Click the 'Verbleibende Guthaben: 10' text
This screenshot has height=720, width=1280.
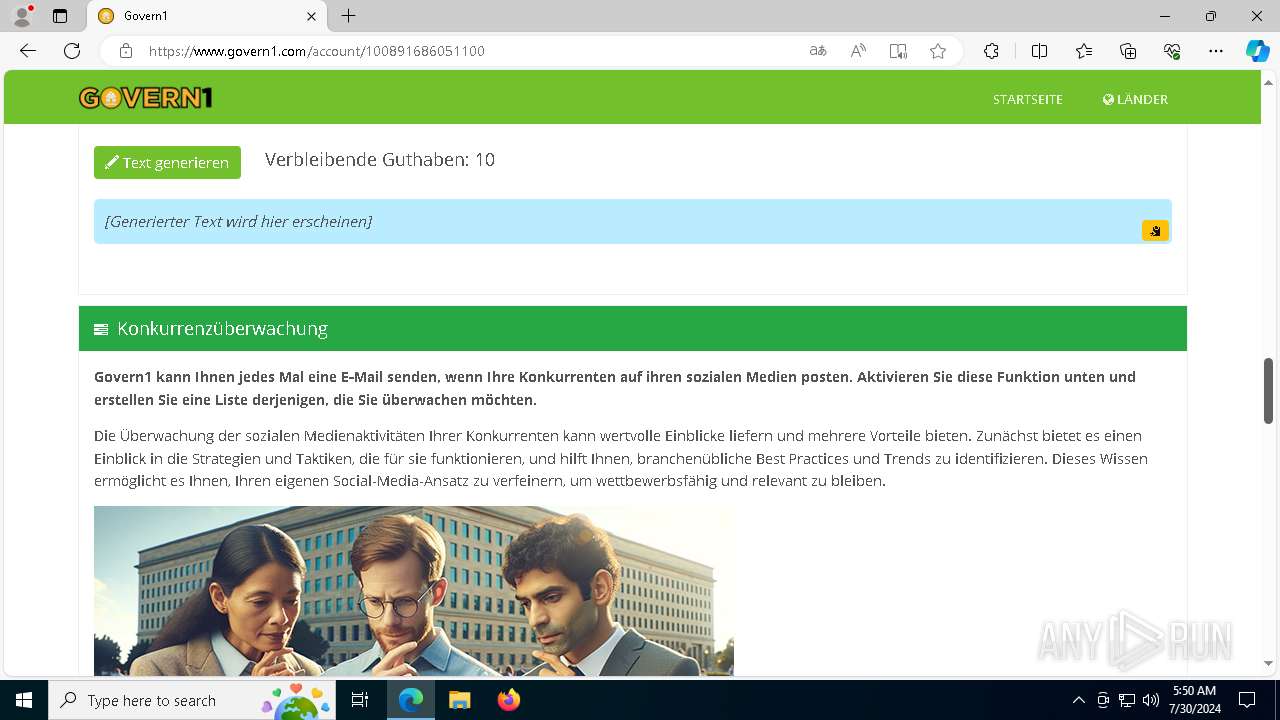[x=380, y=160]
